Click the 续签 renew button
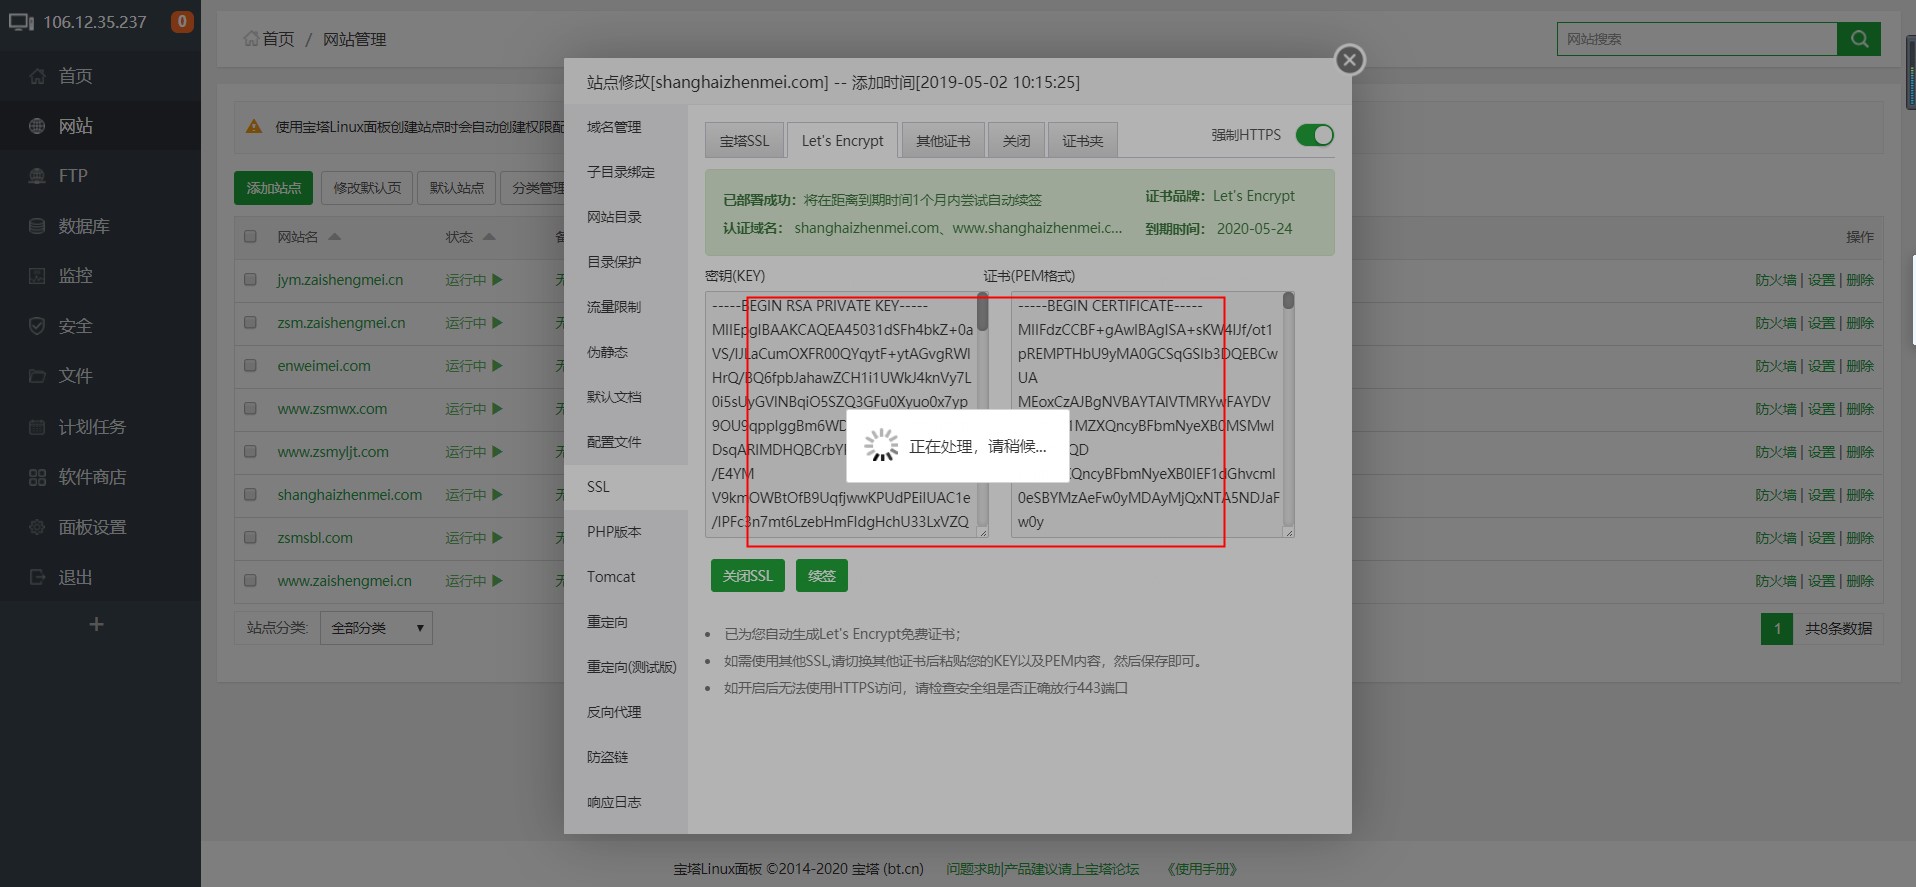Viewport: 1916px width, 887px height. click(822, 576)
